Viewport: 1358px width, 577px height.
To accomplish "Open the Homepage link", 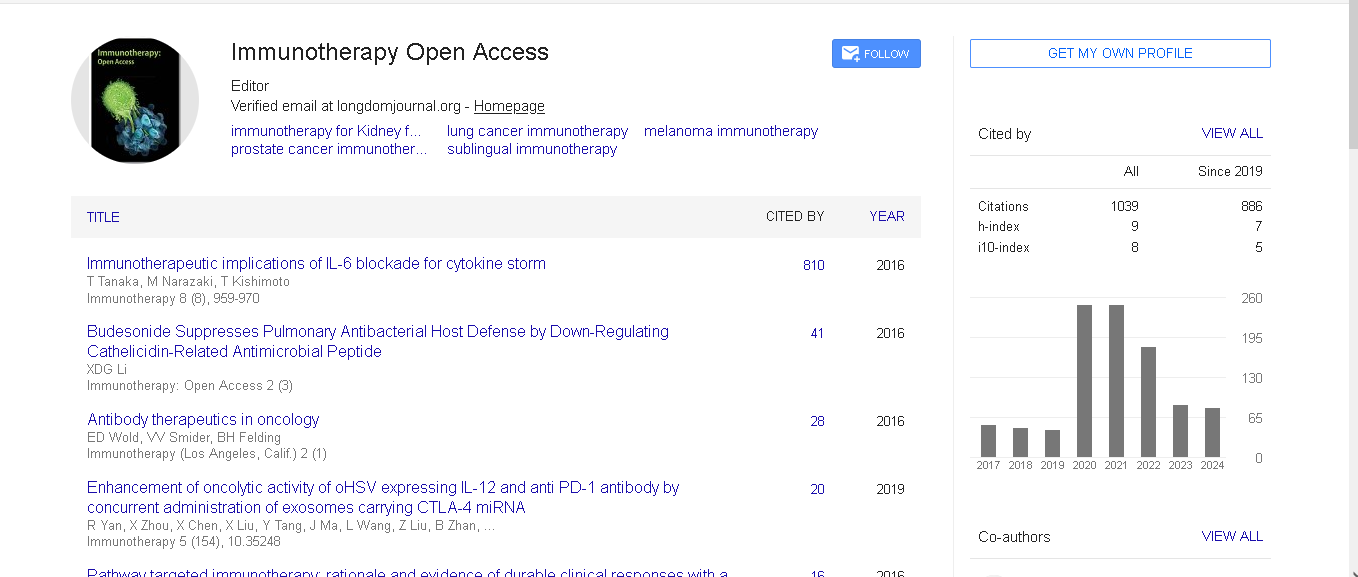I will point(509,106).
